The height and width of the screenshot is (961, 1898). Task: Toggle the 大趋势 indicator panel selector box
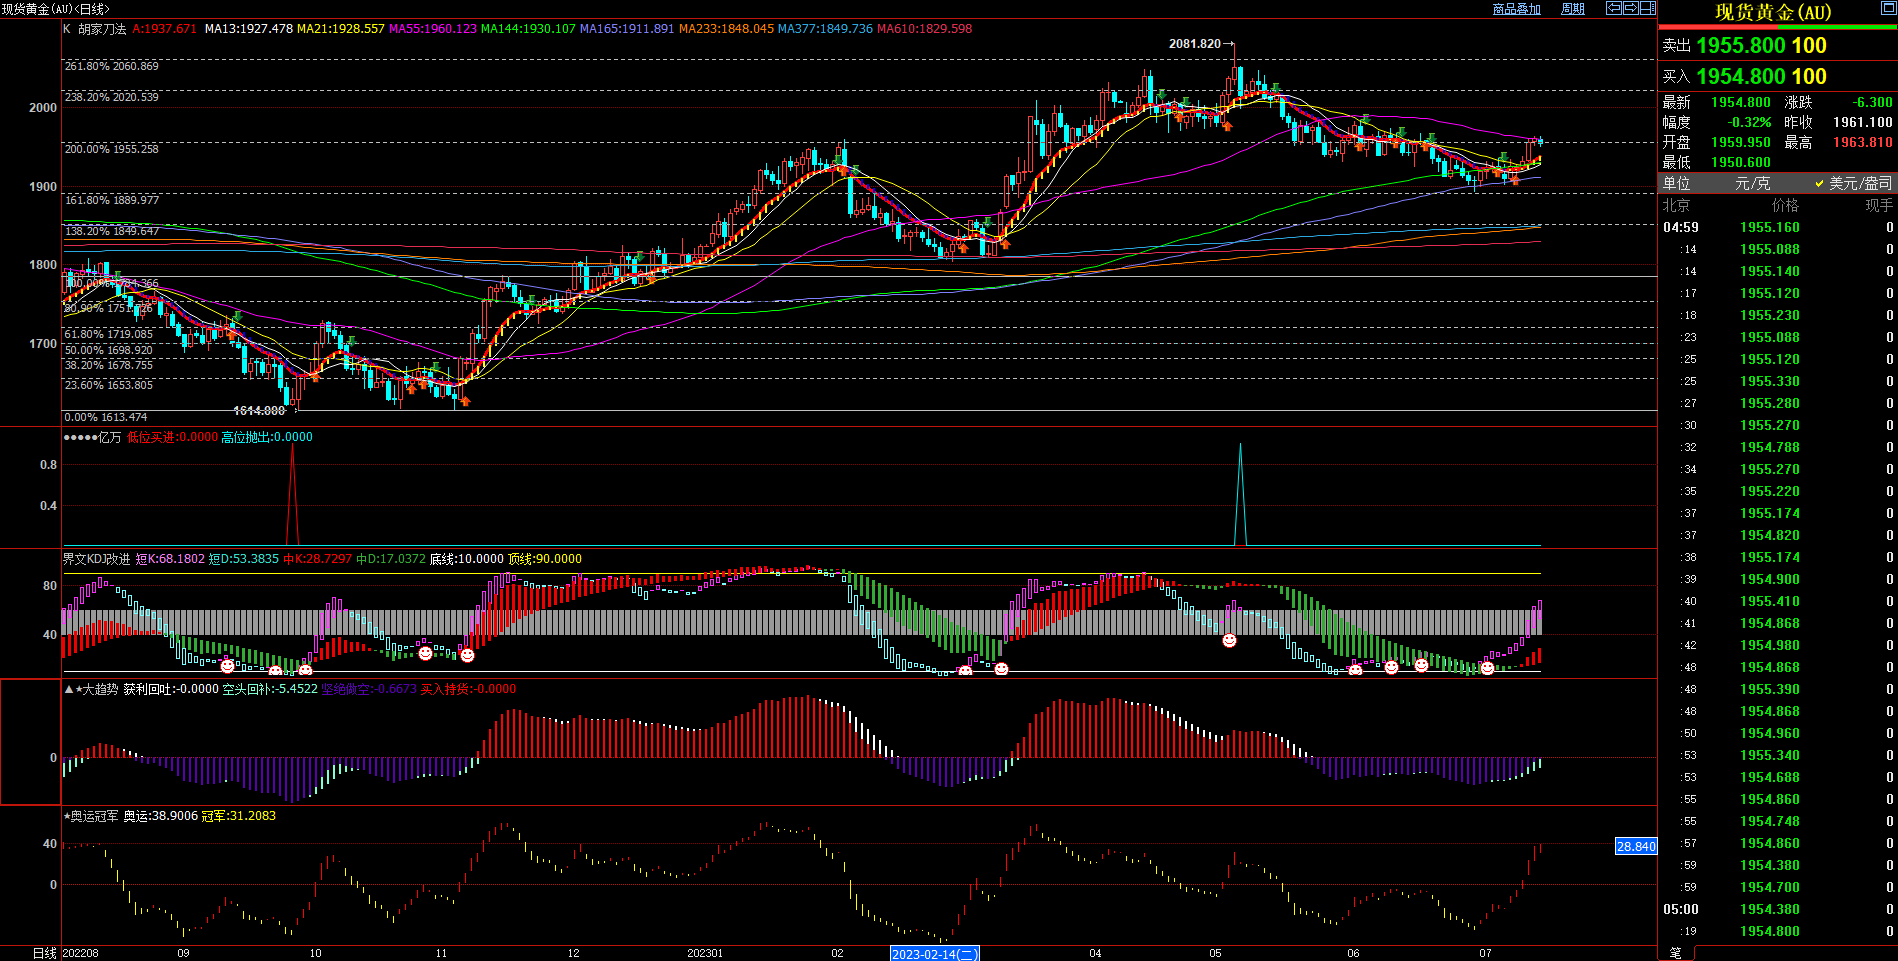[30, 741]
